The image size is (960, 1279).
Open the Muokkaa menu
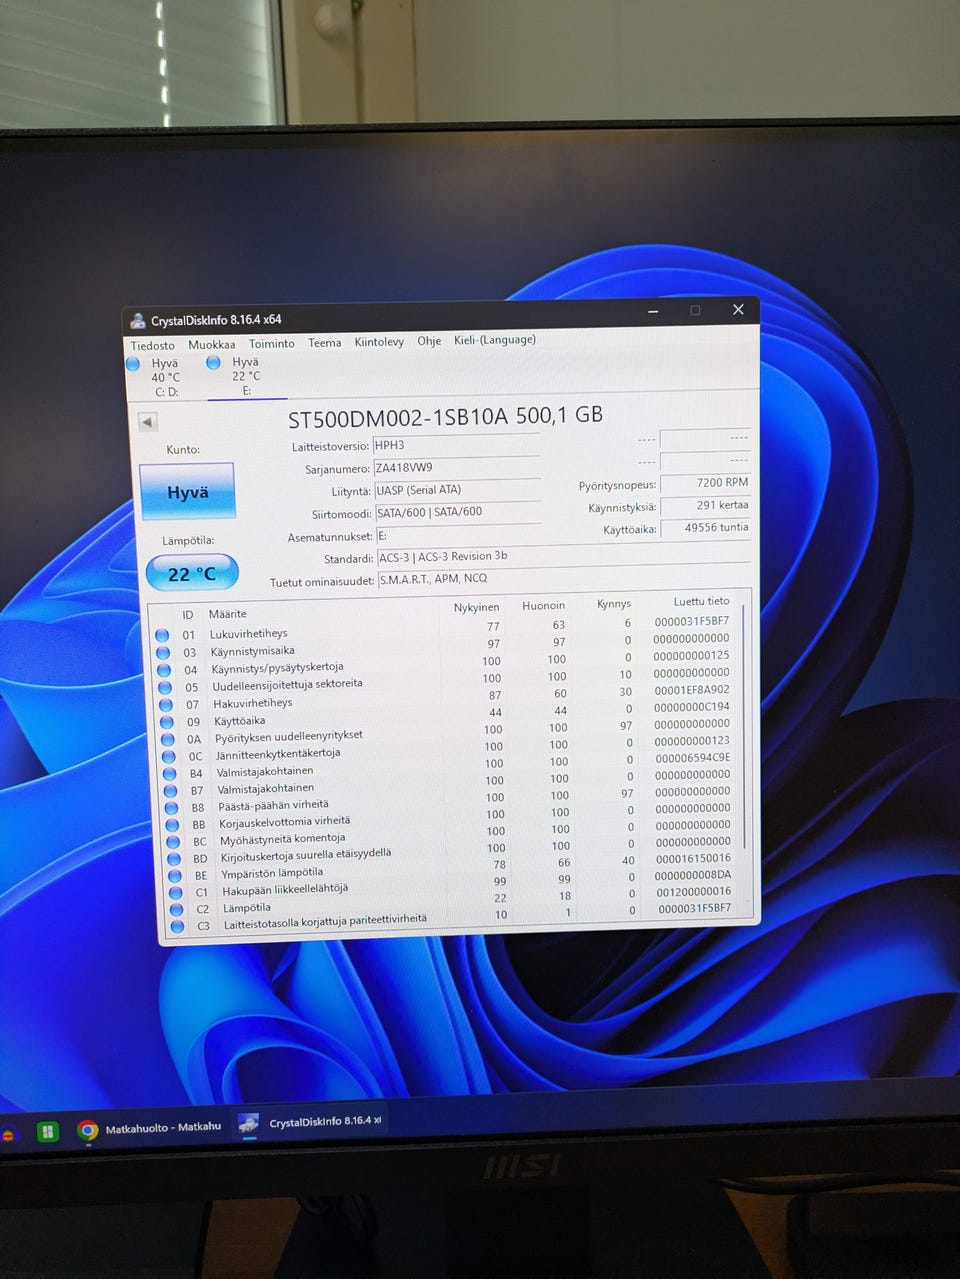point(211,344)
